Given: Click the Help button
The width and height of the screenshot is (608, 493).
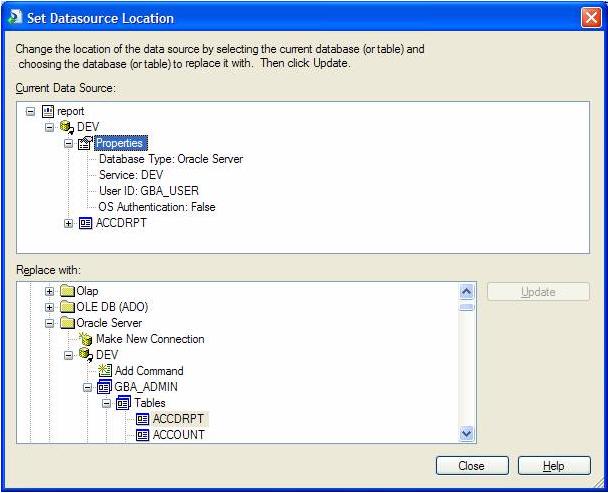Looking at the screenshot, I should (x=554, y=466).
